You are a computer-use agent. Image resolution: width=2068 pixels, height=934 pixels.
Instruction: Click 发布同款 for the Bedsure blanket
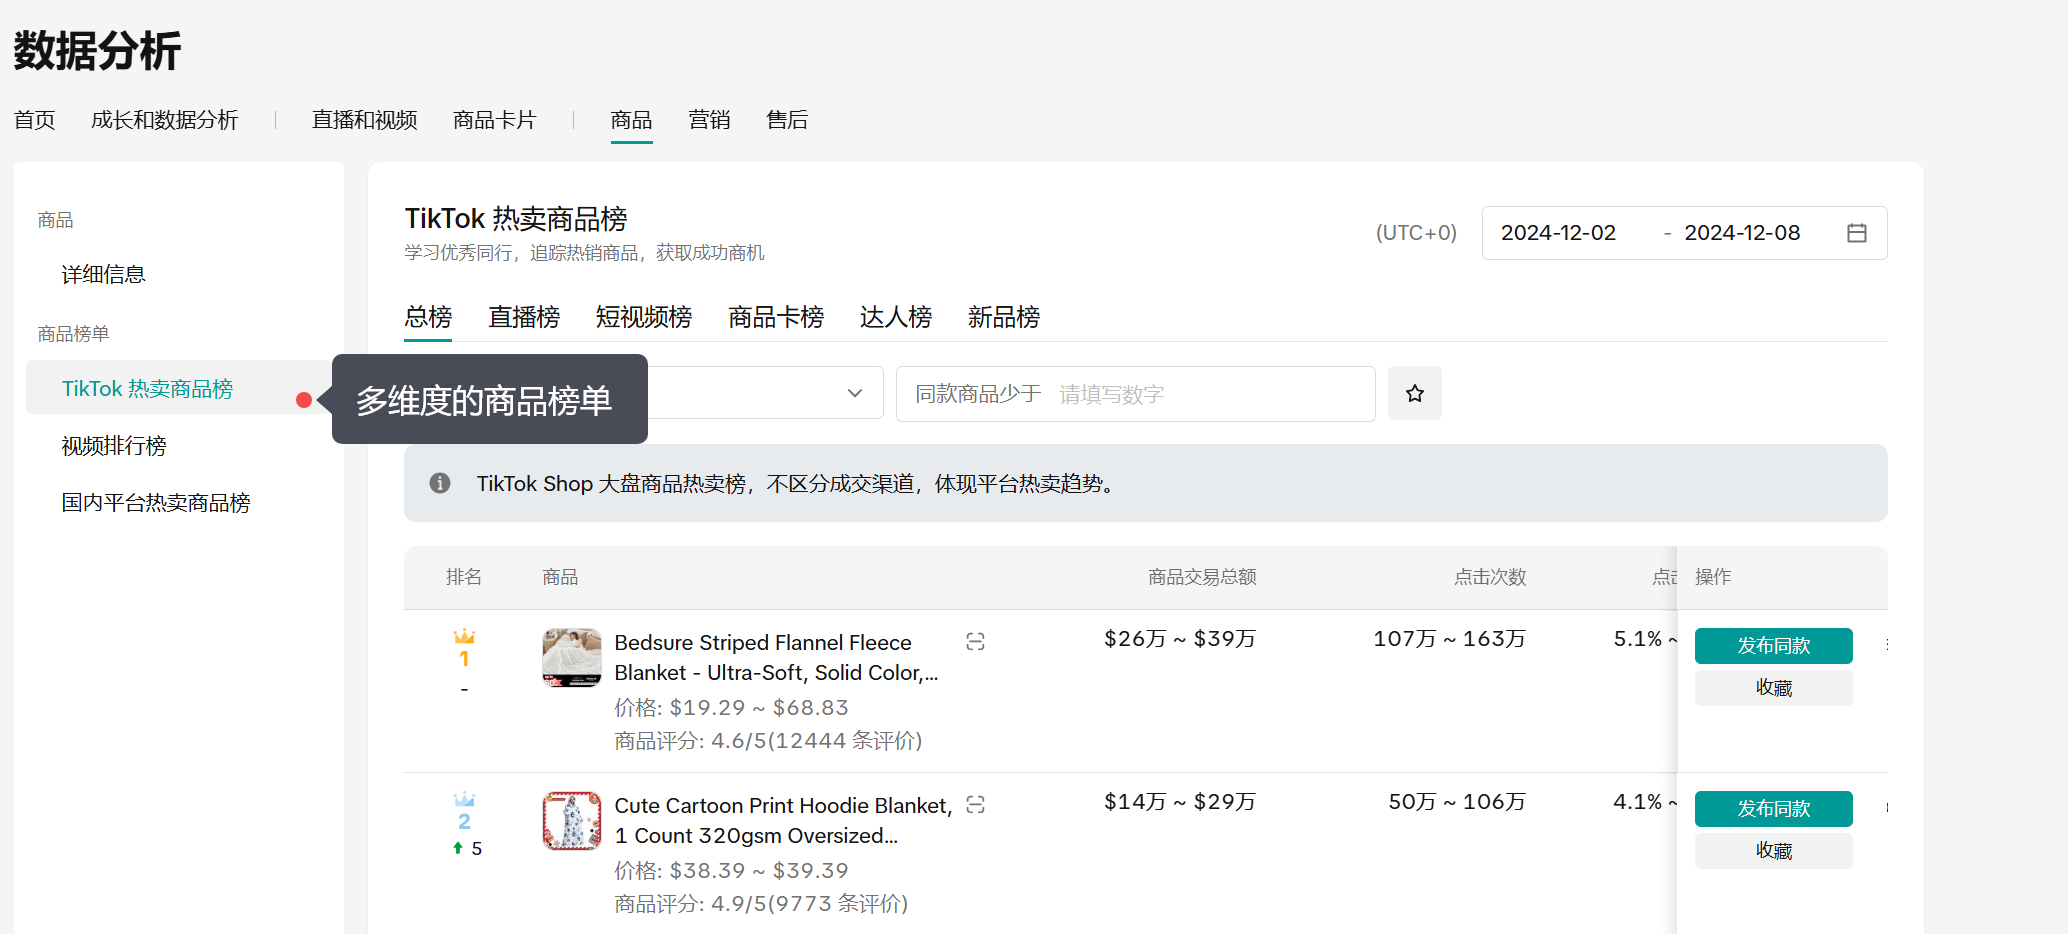click(x=1772, y=646)
